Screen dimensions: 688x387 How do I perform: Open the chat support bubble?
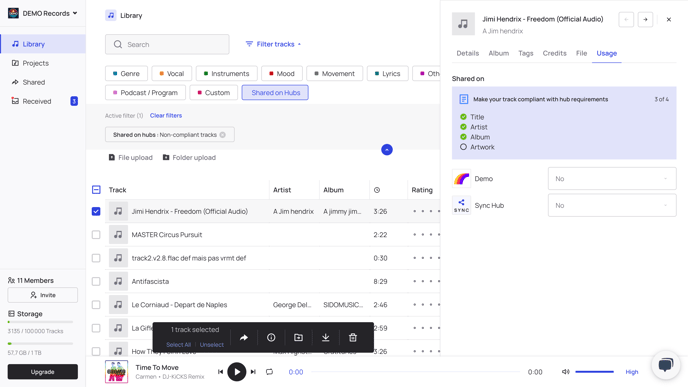[x=666, y=365]
